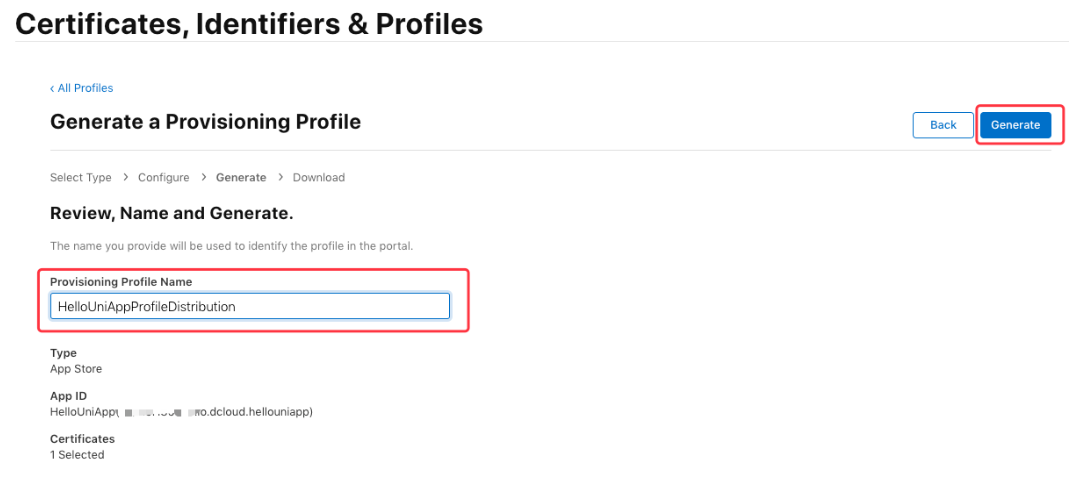
Task: Click the Certificates, Identifiers & Profiles title
Action: [x=249, y=24]
